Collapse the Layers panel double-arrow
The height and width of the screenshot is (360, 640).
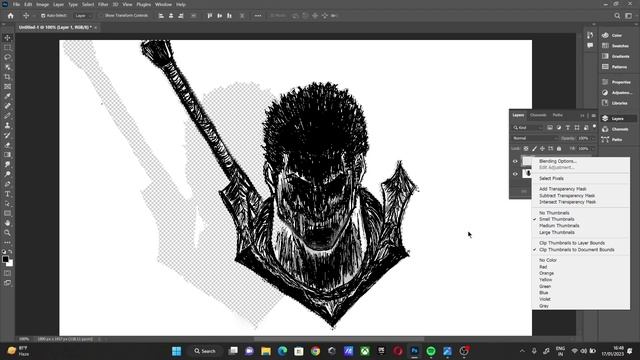pyautogui.click(x=582, y=116)
